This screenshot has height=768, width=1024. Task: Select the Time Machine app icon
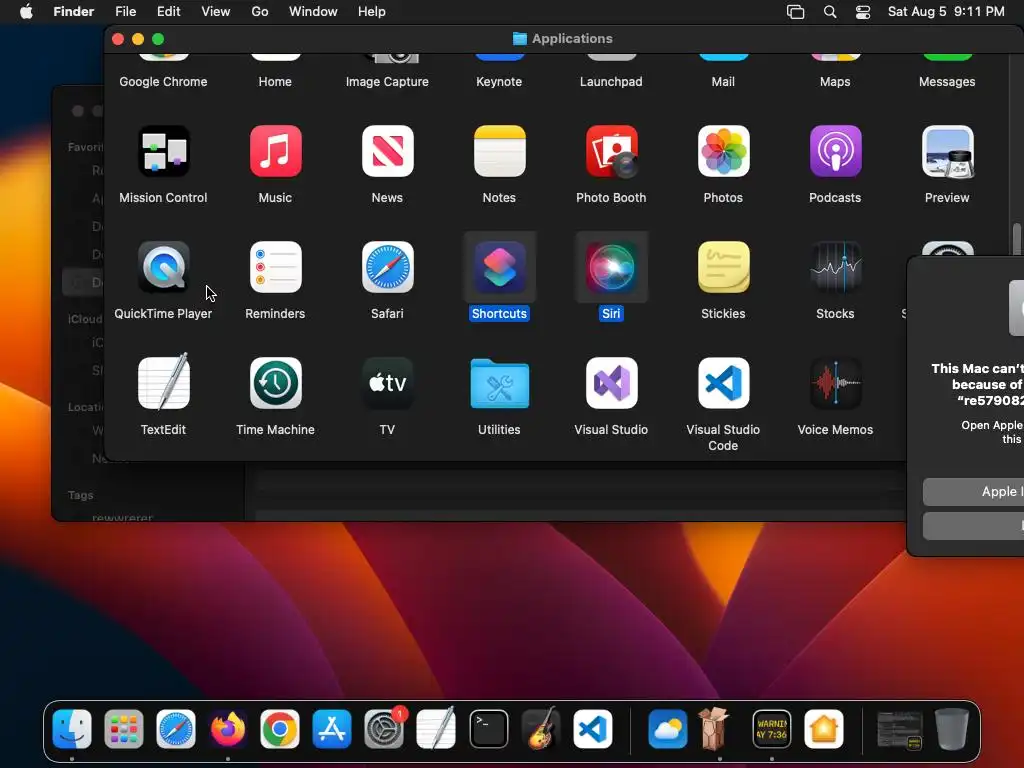(x=275, y=383)
